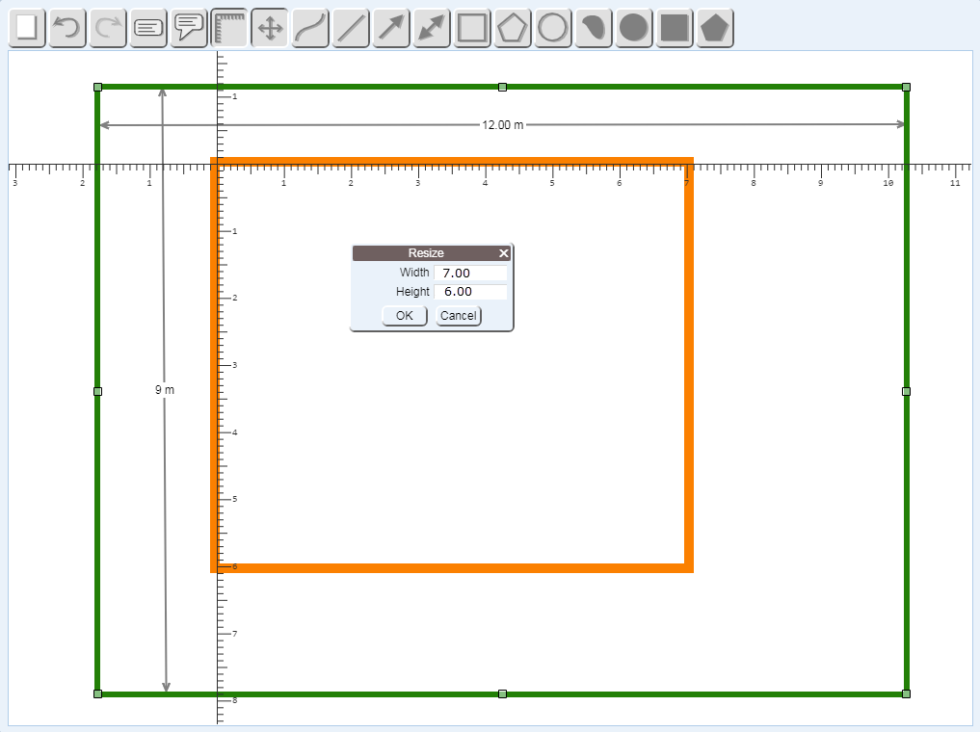Select the filled circle tool
The image size is (980, 732).
[x=634, y=28]
